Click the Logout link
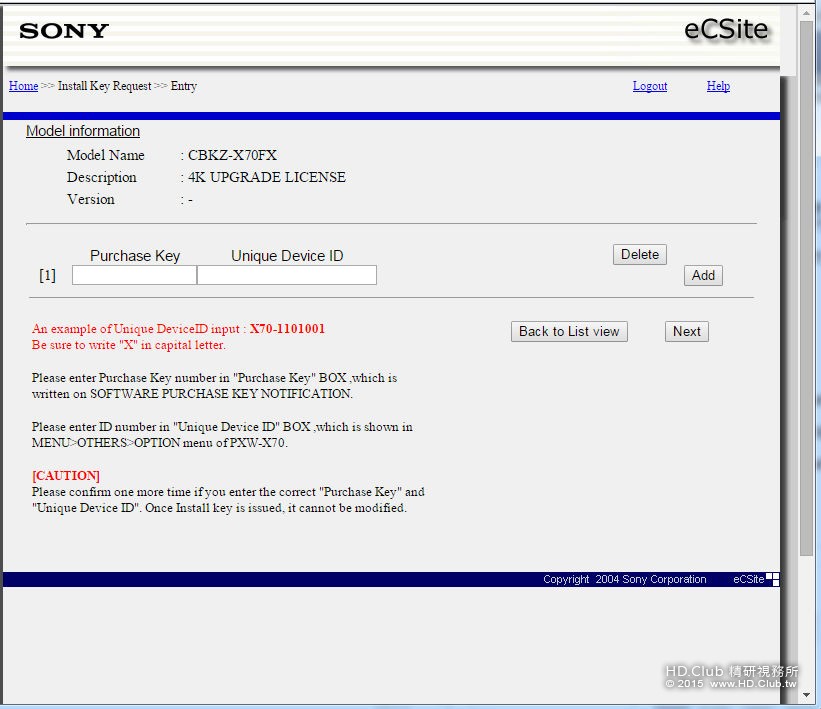Screen dimensions: 821x709 (x=650, y=86)
